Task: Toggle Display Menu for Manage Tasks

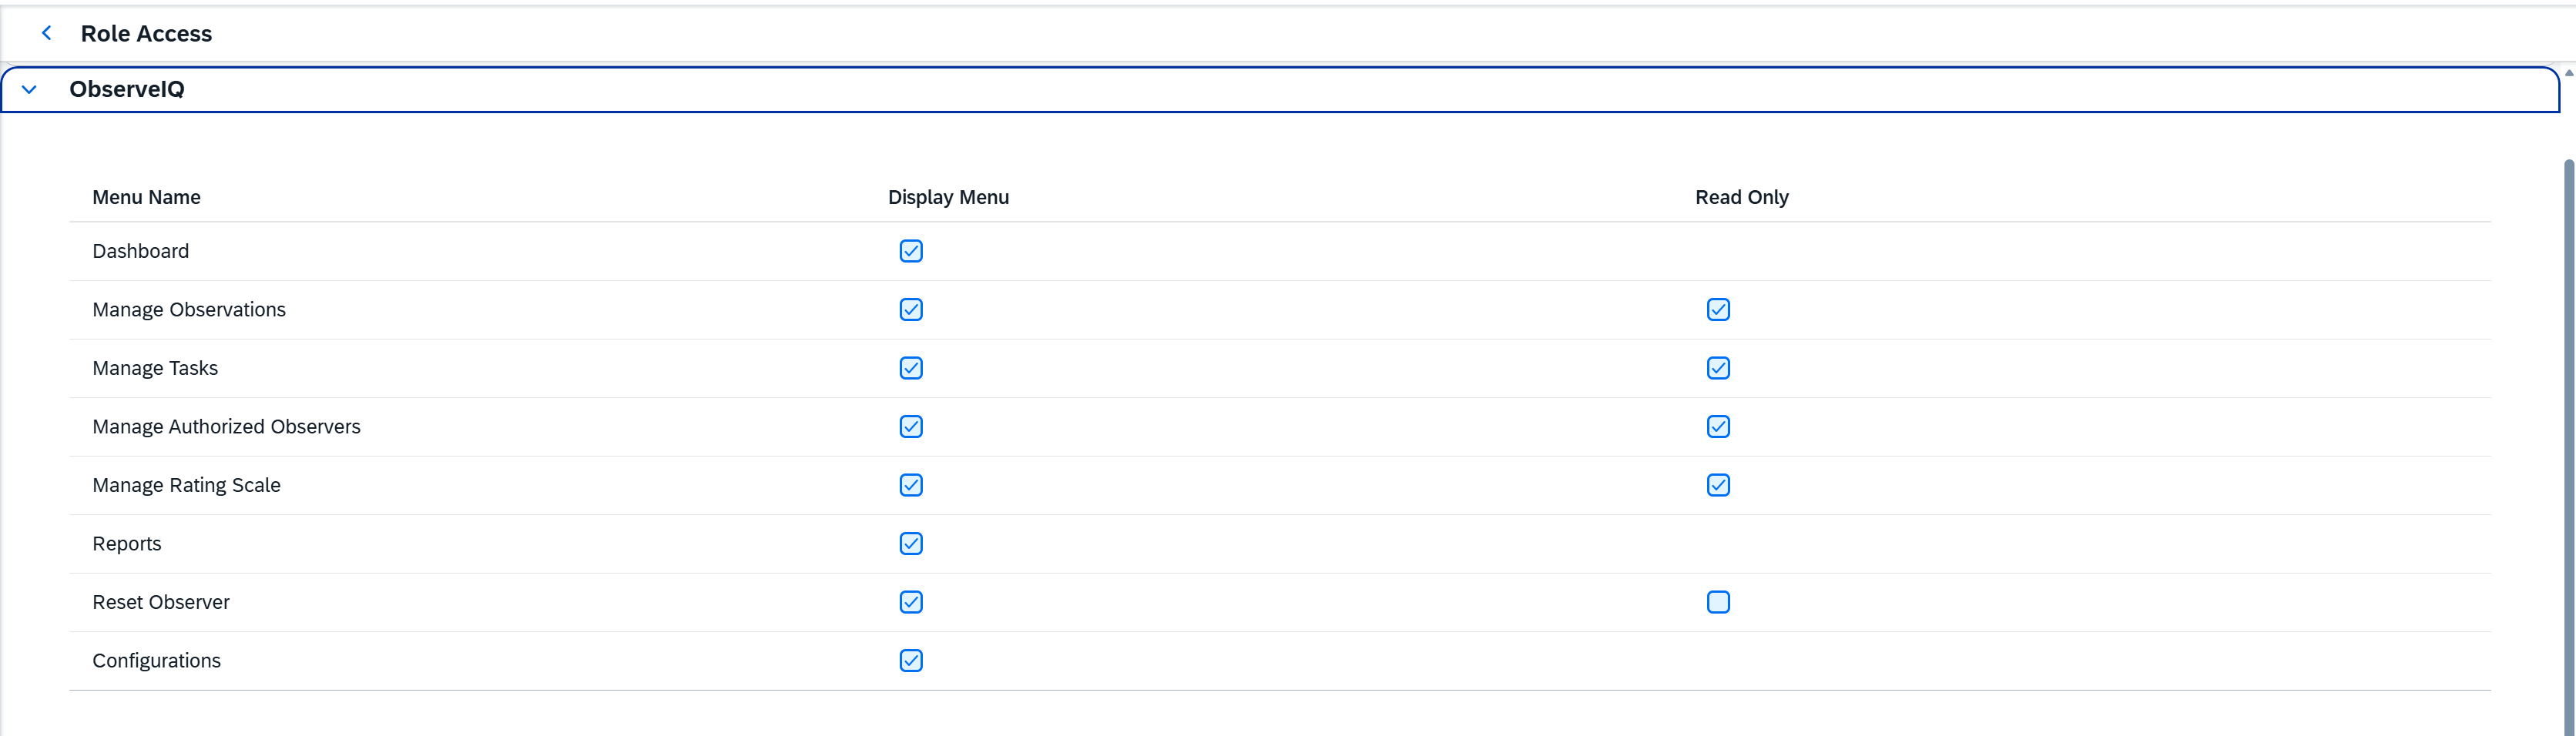Action: (910, 368)
